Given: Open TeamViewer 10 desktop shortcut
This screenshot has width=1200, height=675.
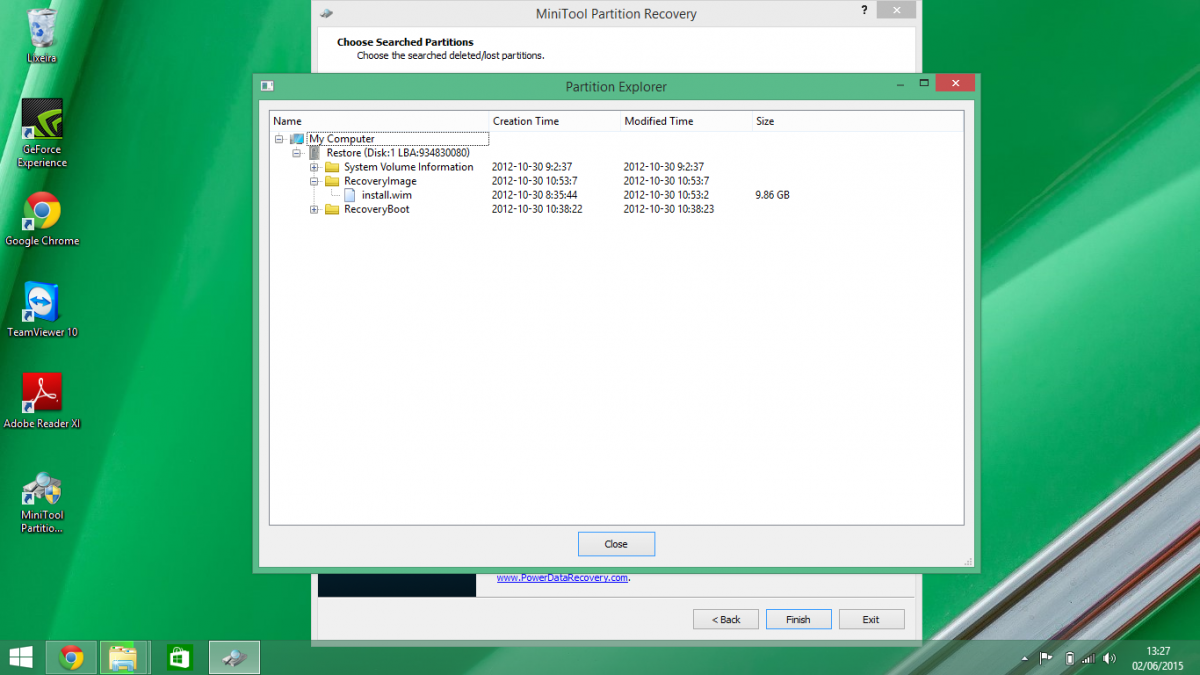Looking at the screenshot, I should (42, 309).
